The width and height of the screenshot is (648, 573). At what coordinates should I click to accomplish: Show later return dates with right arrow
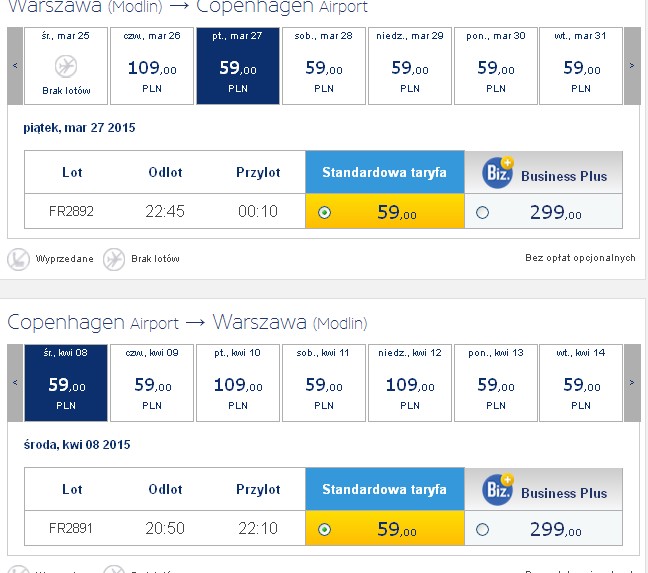point(632,383)
